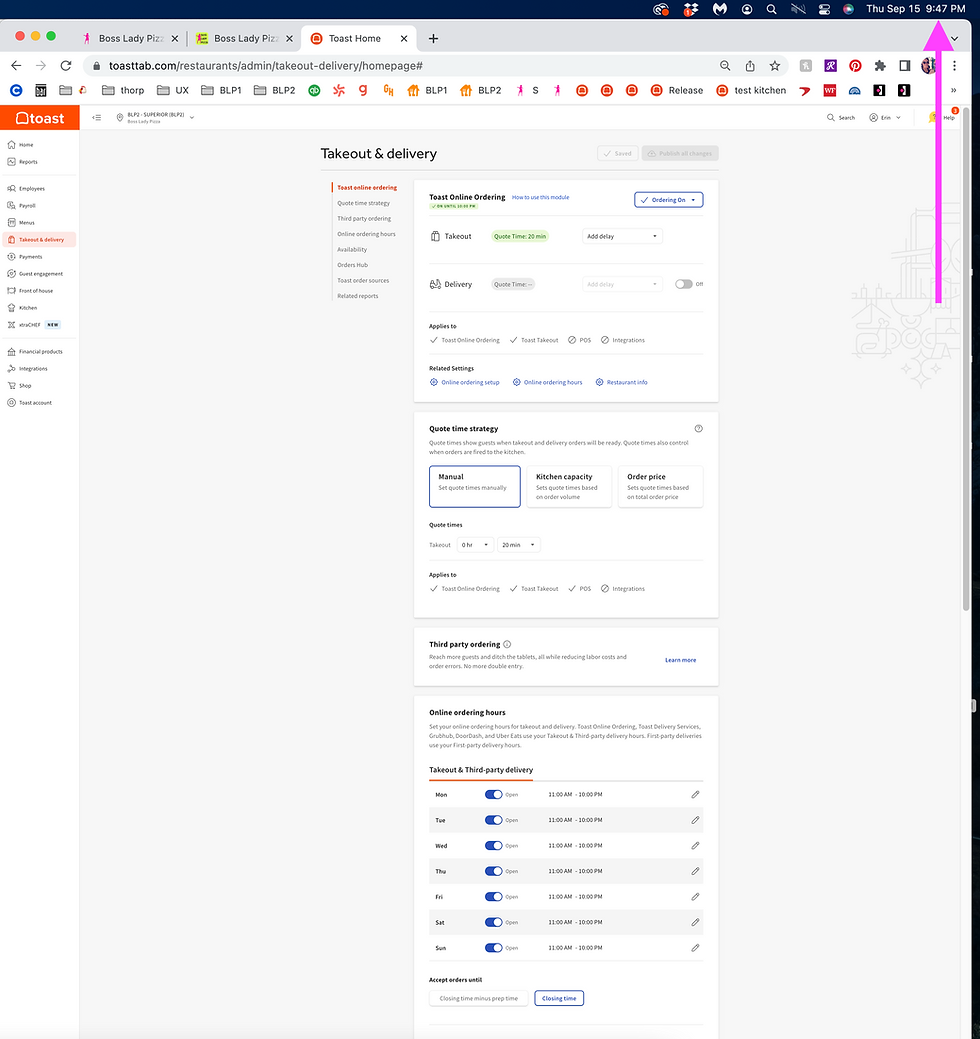Edit Sunday hours with the pencil icon
980x1039 pixels.
(695, 948)
